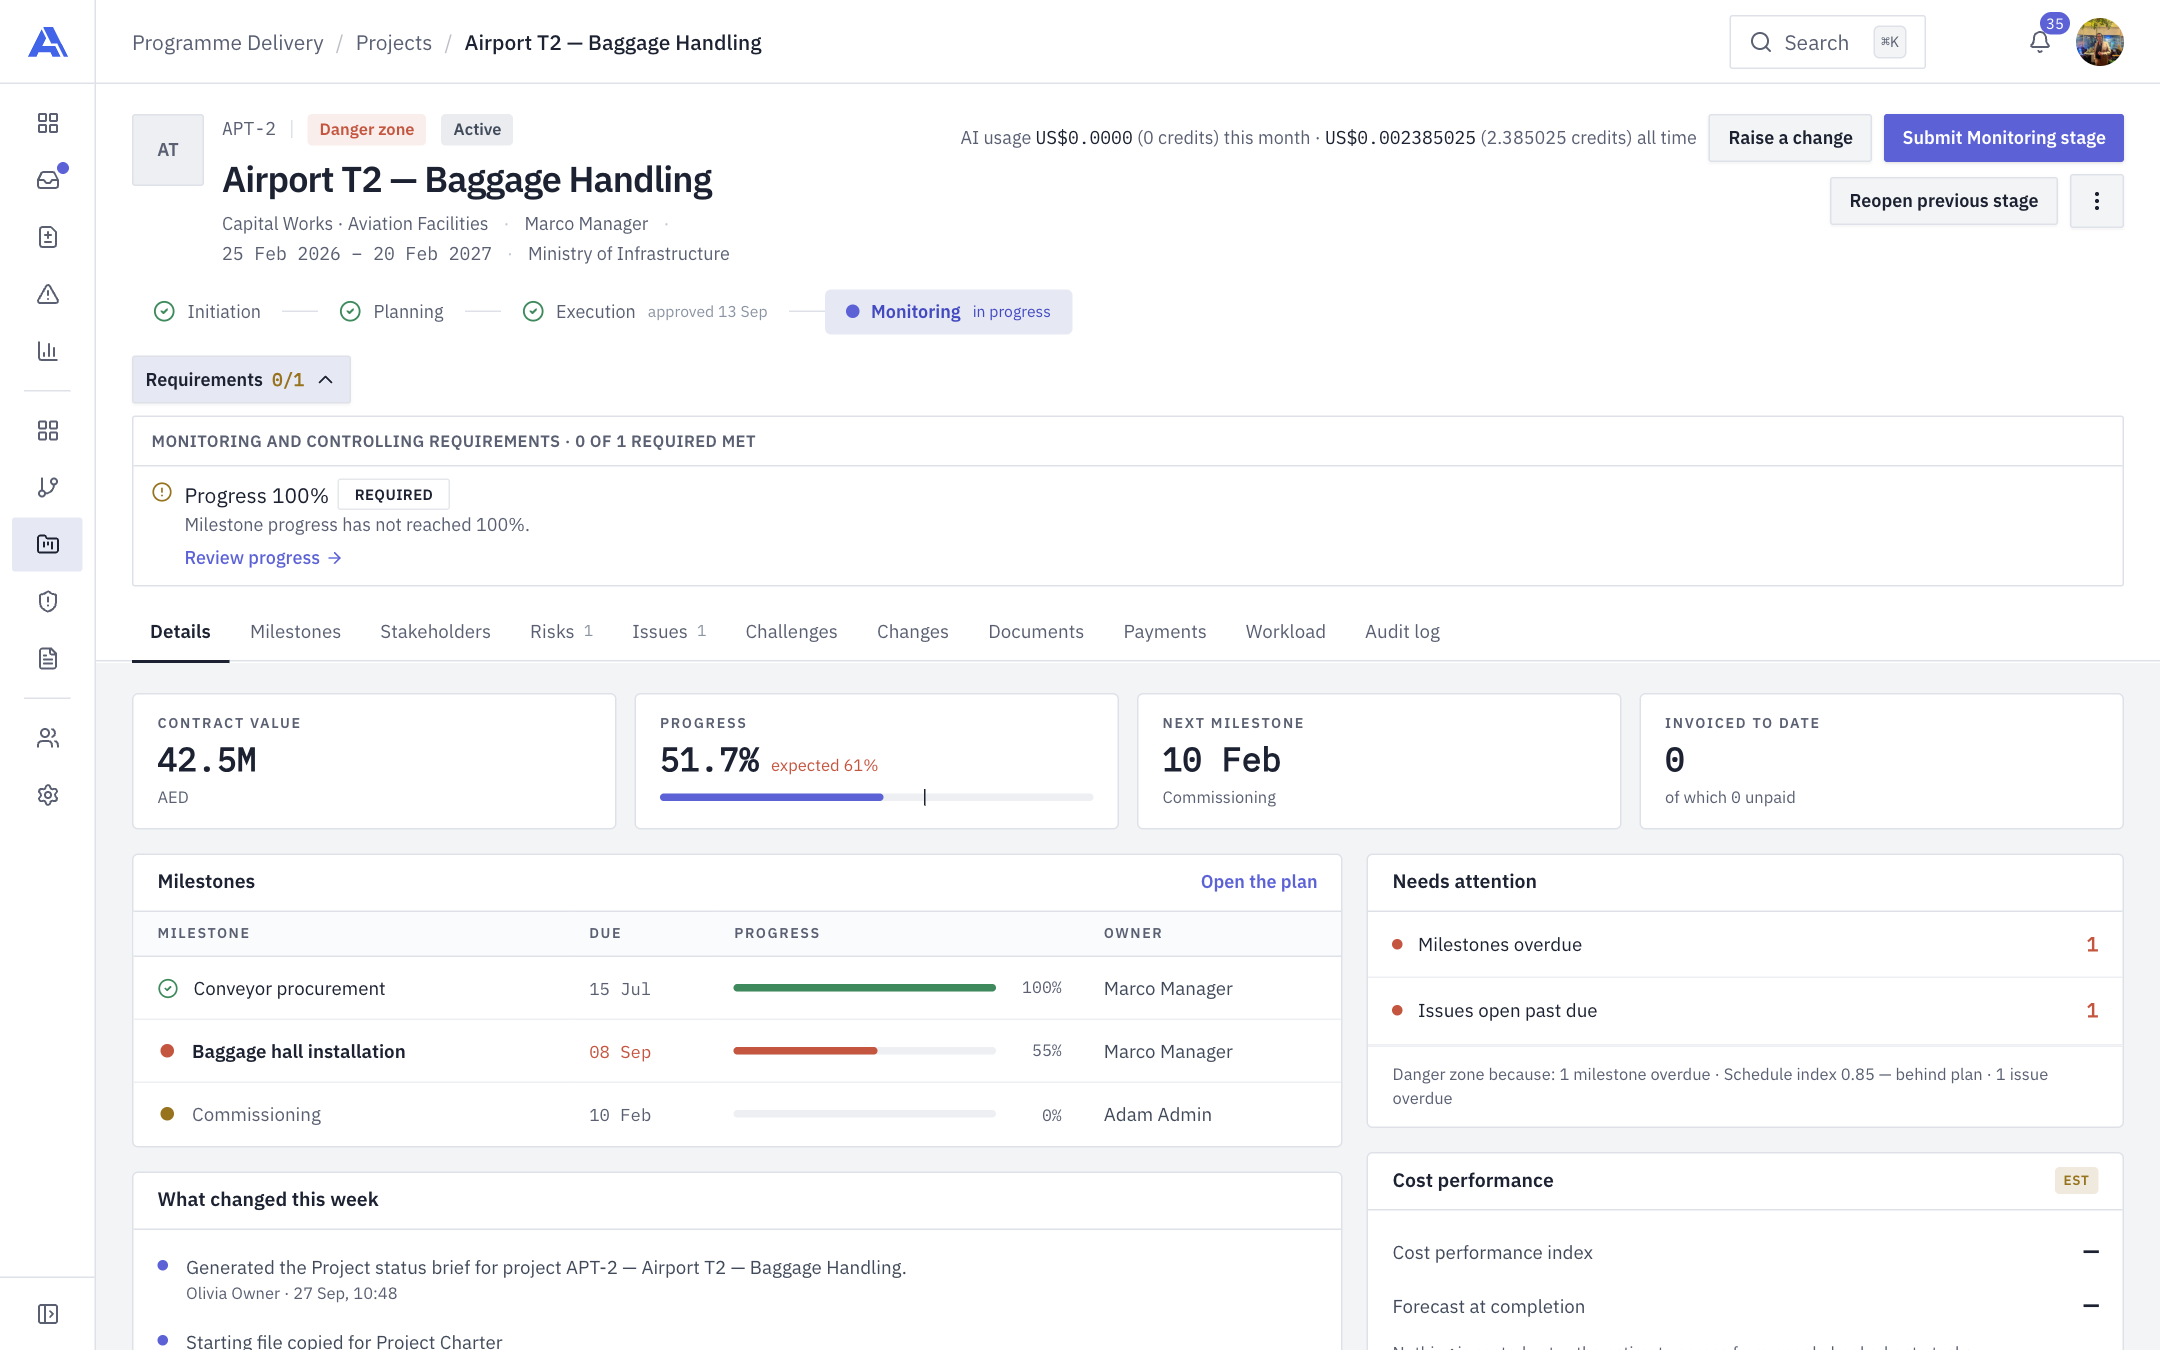Open notifications bell with 35 badge
Image resolution: width=2160 pixels, height=1350 pixels.
point(2040,42)
